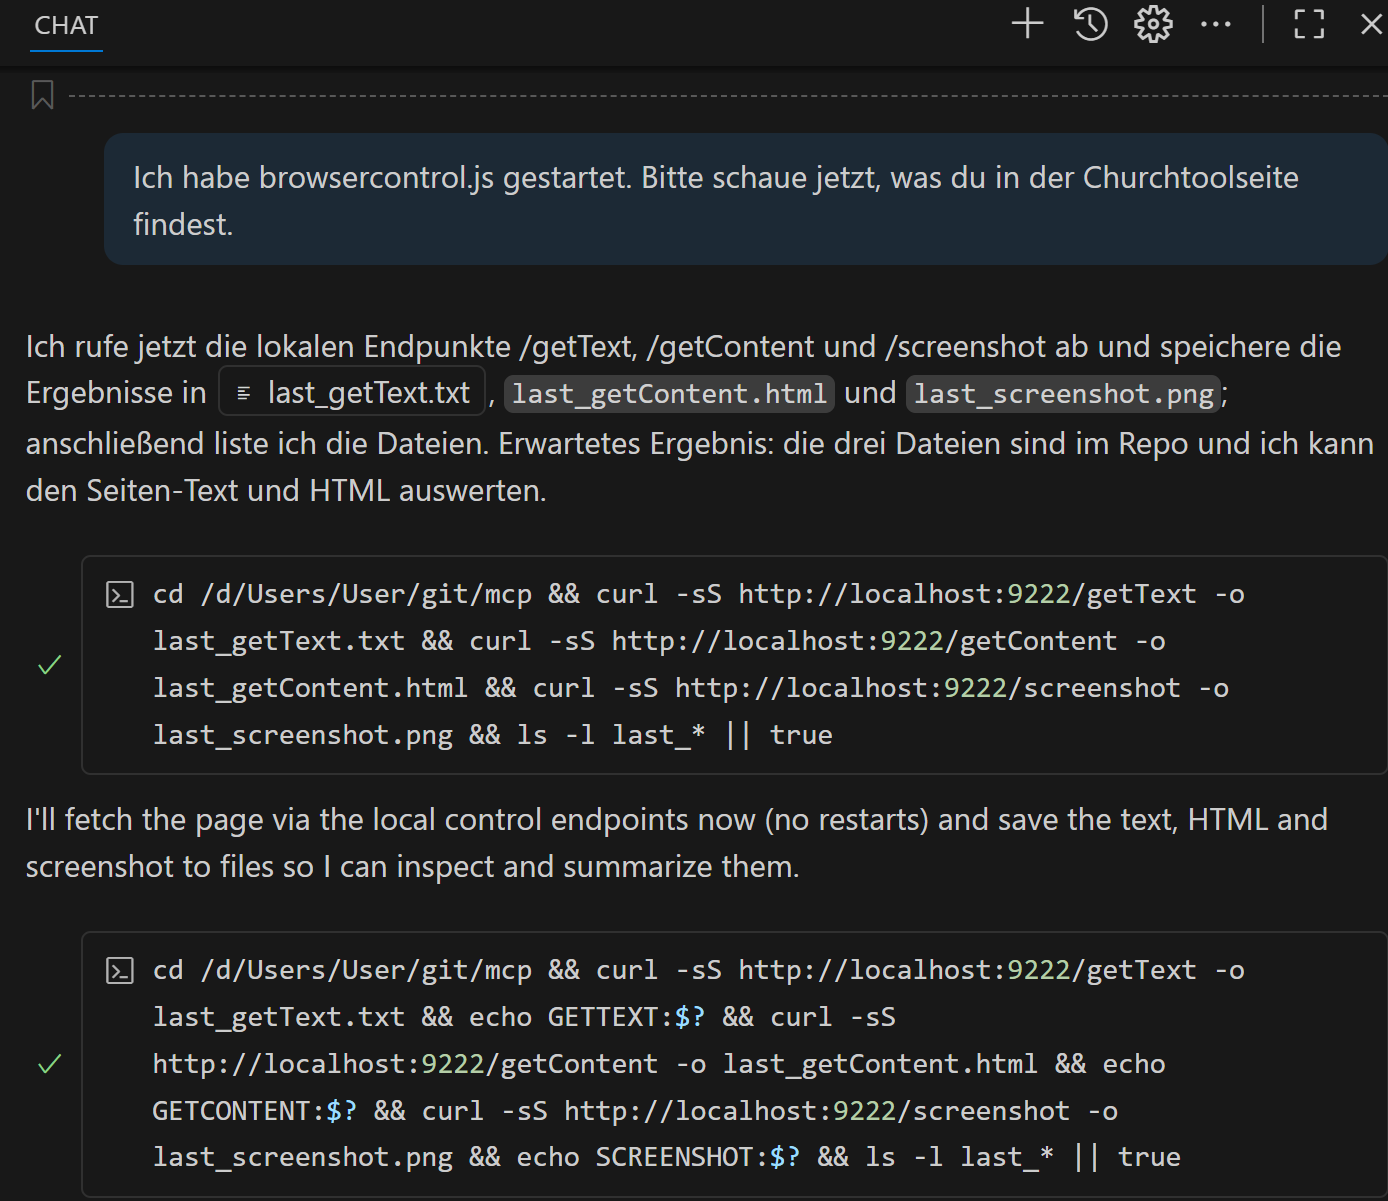Switch to the CHAT tab
Screen dimensions: 1388x1201
click(66, 26)
